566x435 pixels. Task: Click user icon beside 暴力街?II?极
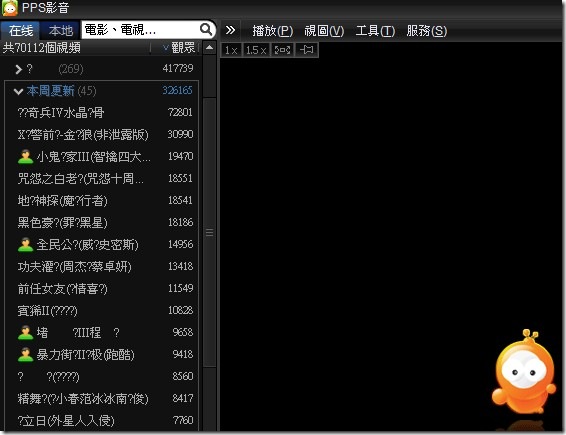(25, 355)
